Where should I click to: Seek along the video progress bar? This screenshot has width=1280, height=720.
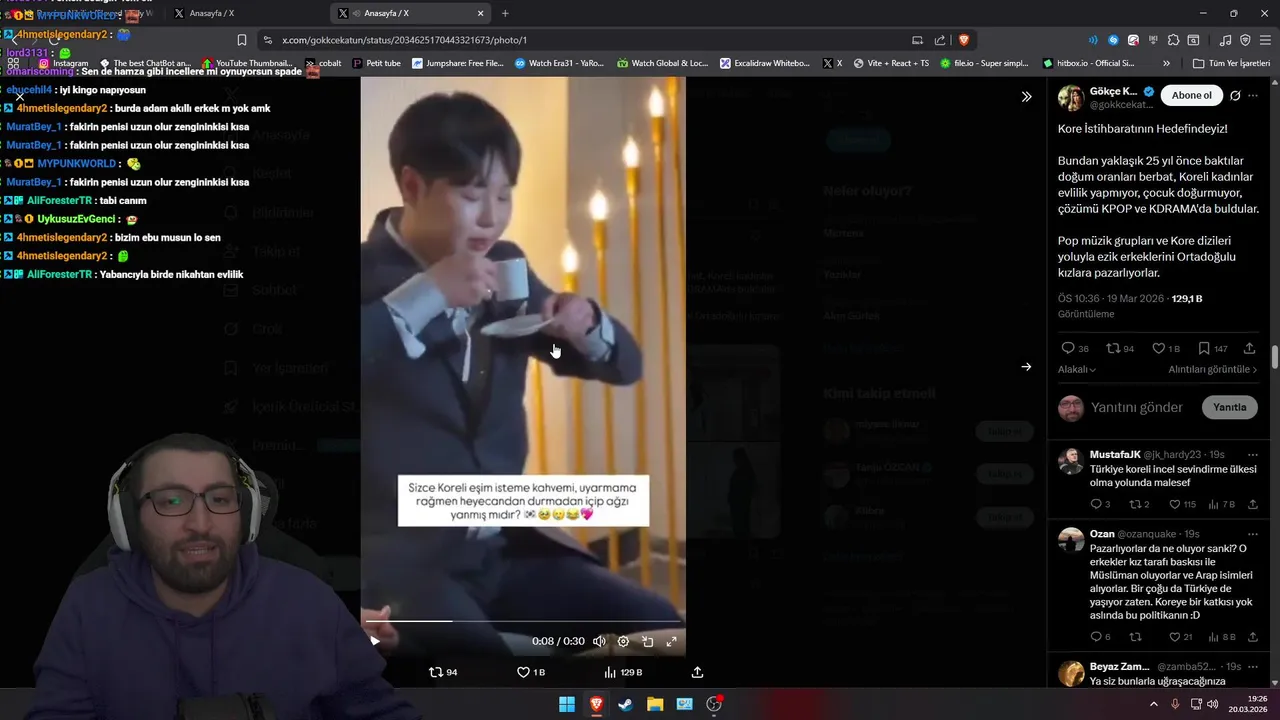tap(523, 621)
